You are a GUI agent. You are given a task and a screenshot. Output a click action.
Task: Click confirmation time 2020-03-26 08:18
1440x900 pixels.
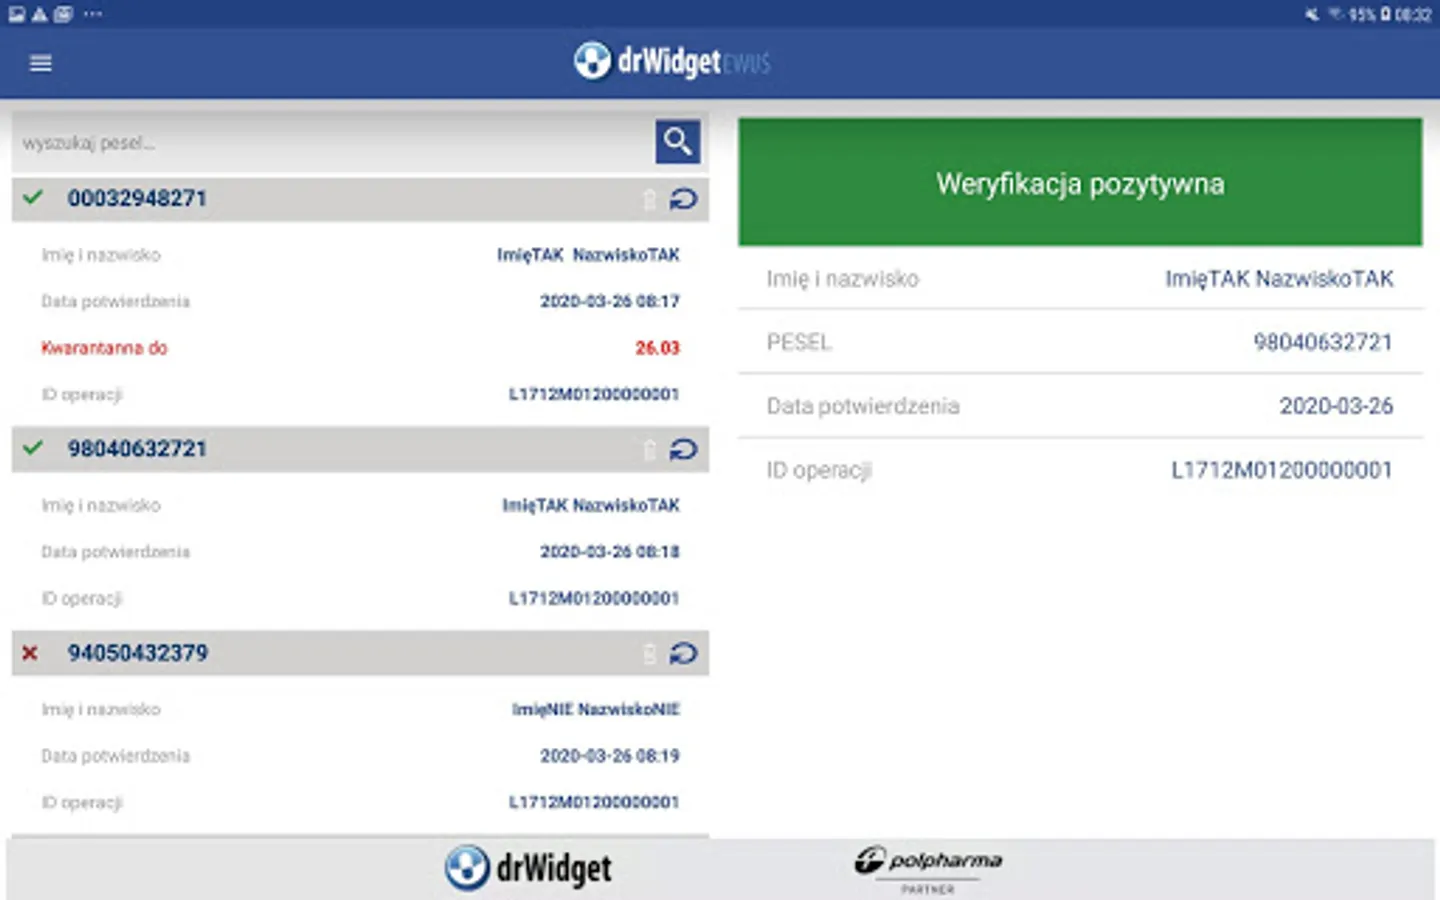610,551
